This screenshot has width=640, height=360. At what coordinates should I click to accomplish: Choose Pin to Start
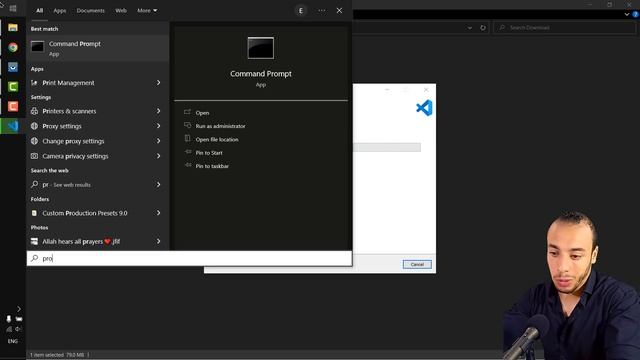pos(209,153)
